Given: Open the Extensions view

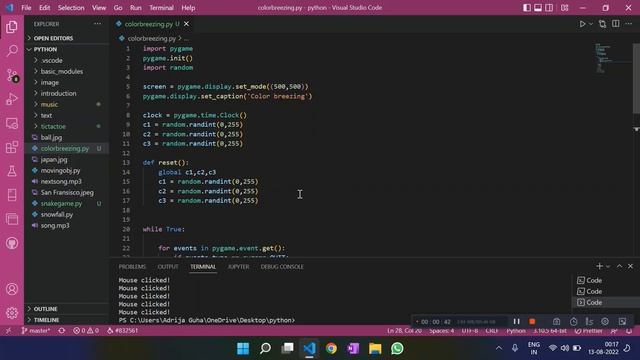Looking at the screenshot, I should click(x=12, y=147).
